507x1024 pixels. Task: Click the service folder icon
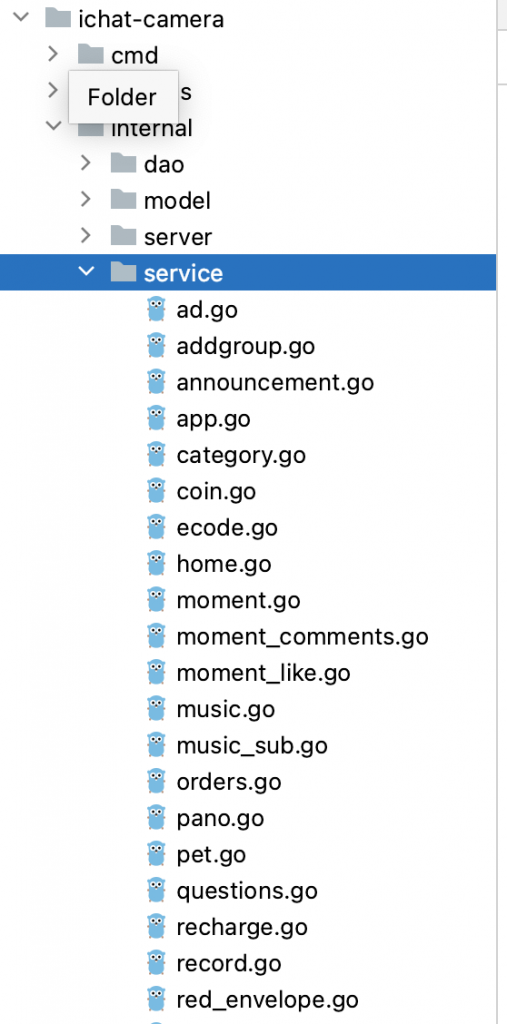point(123,272)
